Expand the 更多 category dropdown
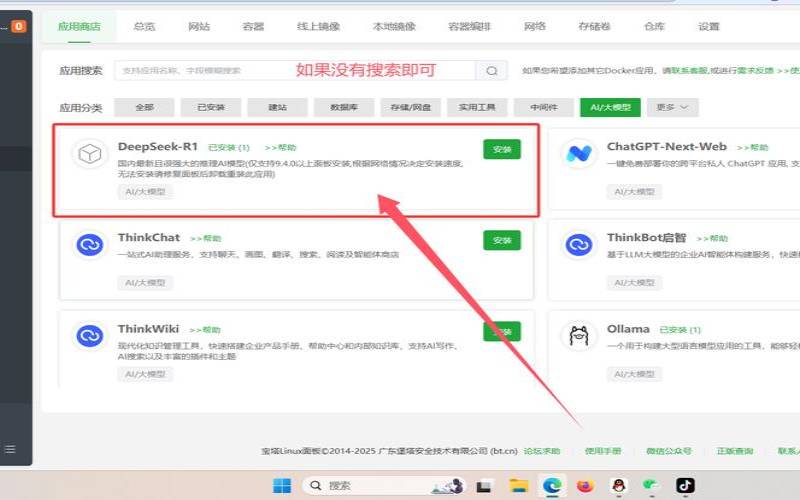The width and height of the screenshot is (800, 500). (672, 107)
